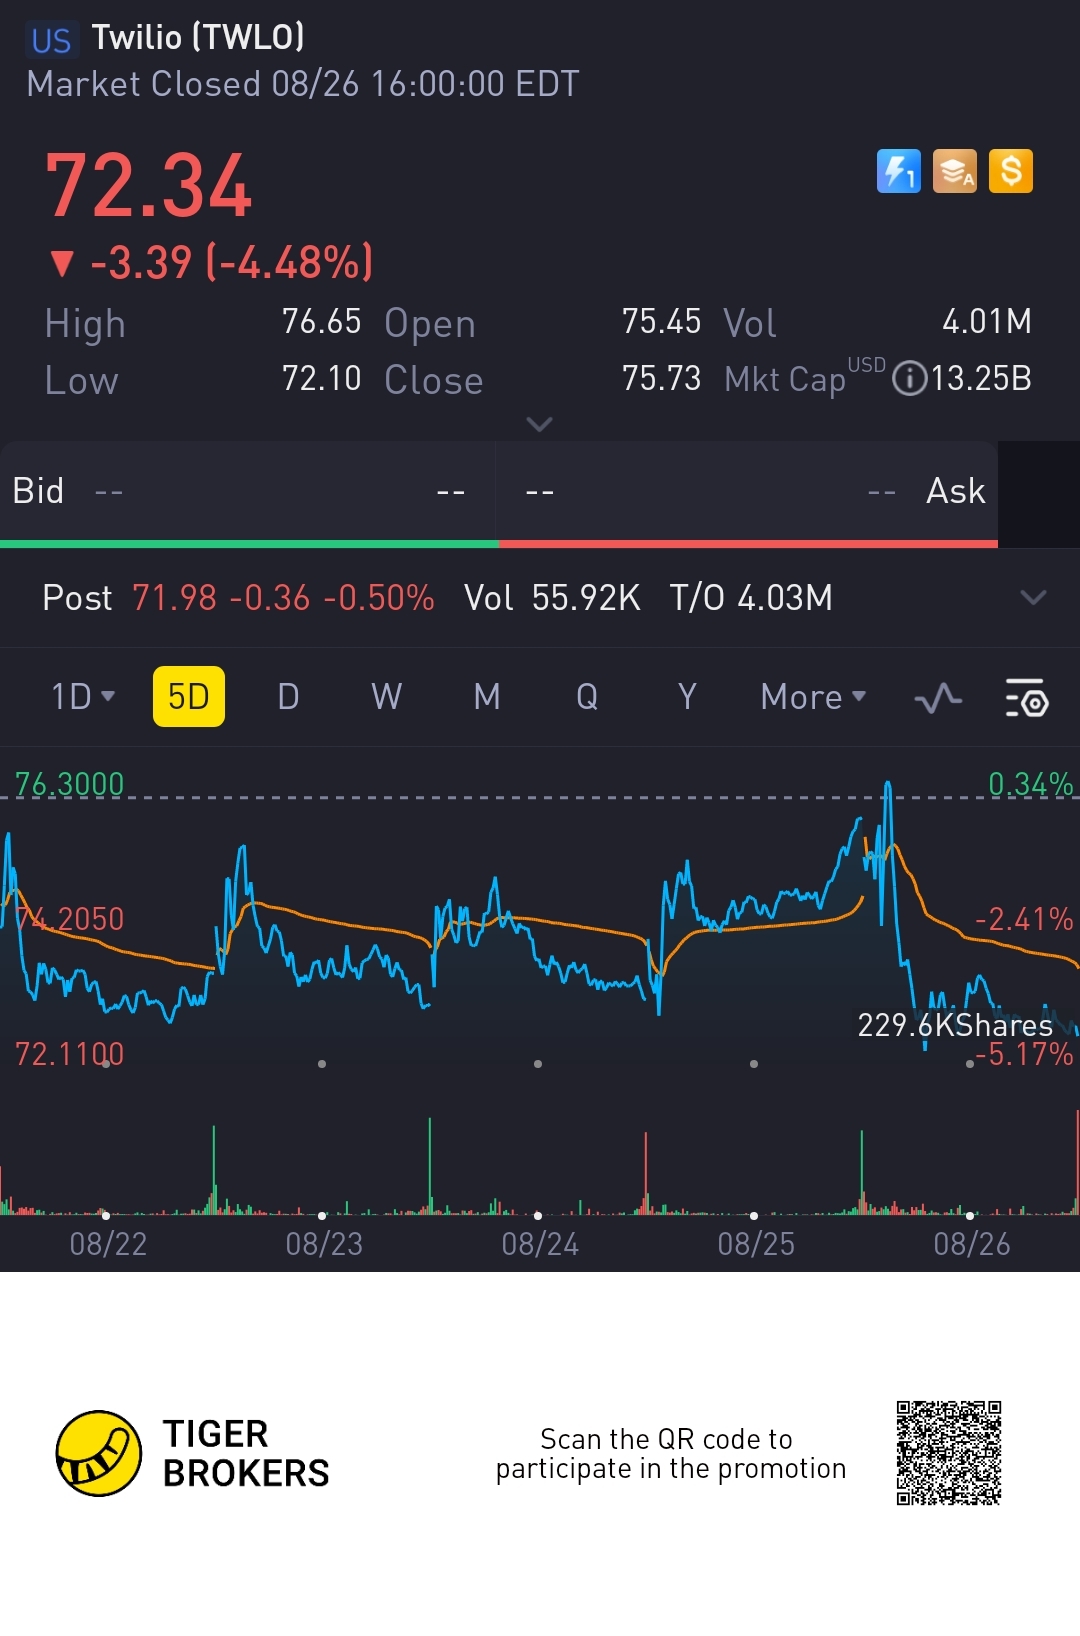Tap the red ask proportion bar

tap(748, 544)
